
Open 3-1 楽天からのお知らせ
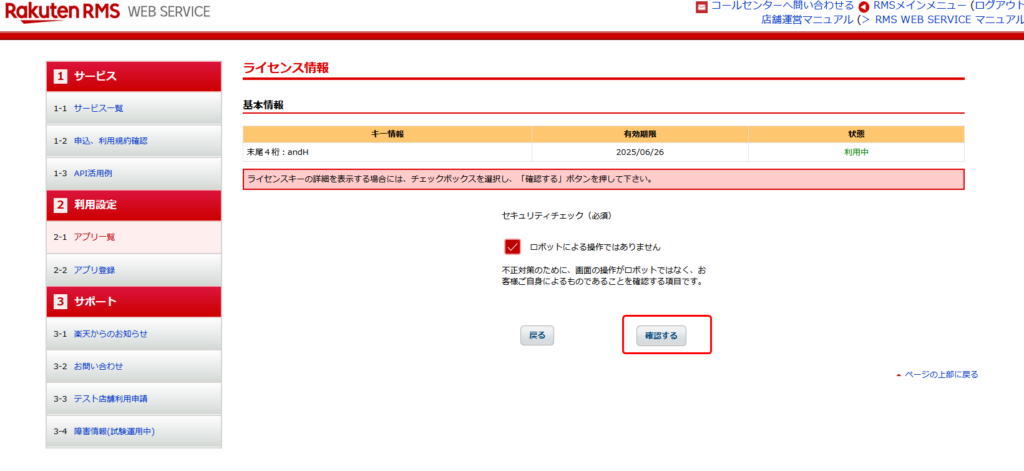coord(110,334)
